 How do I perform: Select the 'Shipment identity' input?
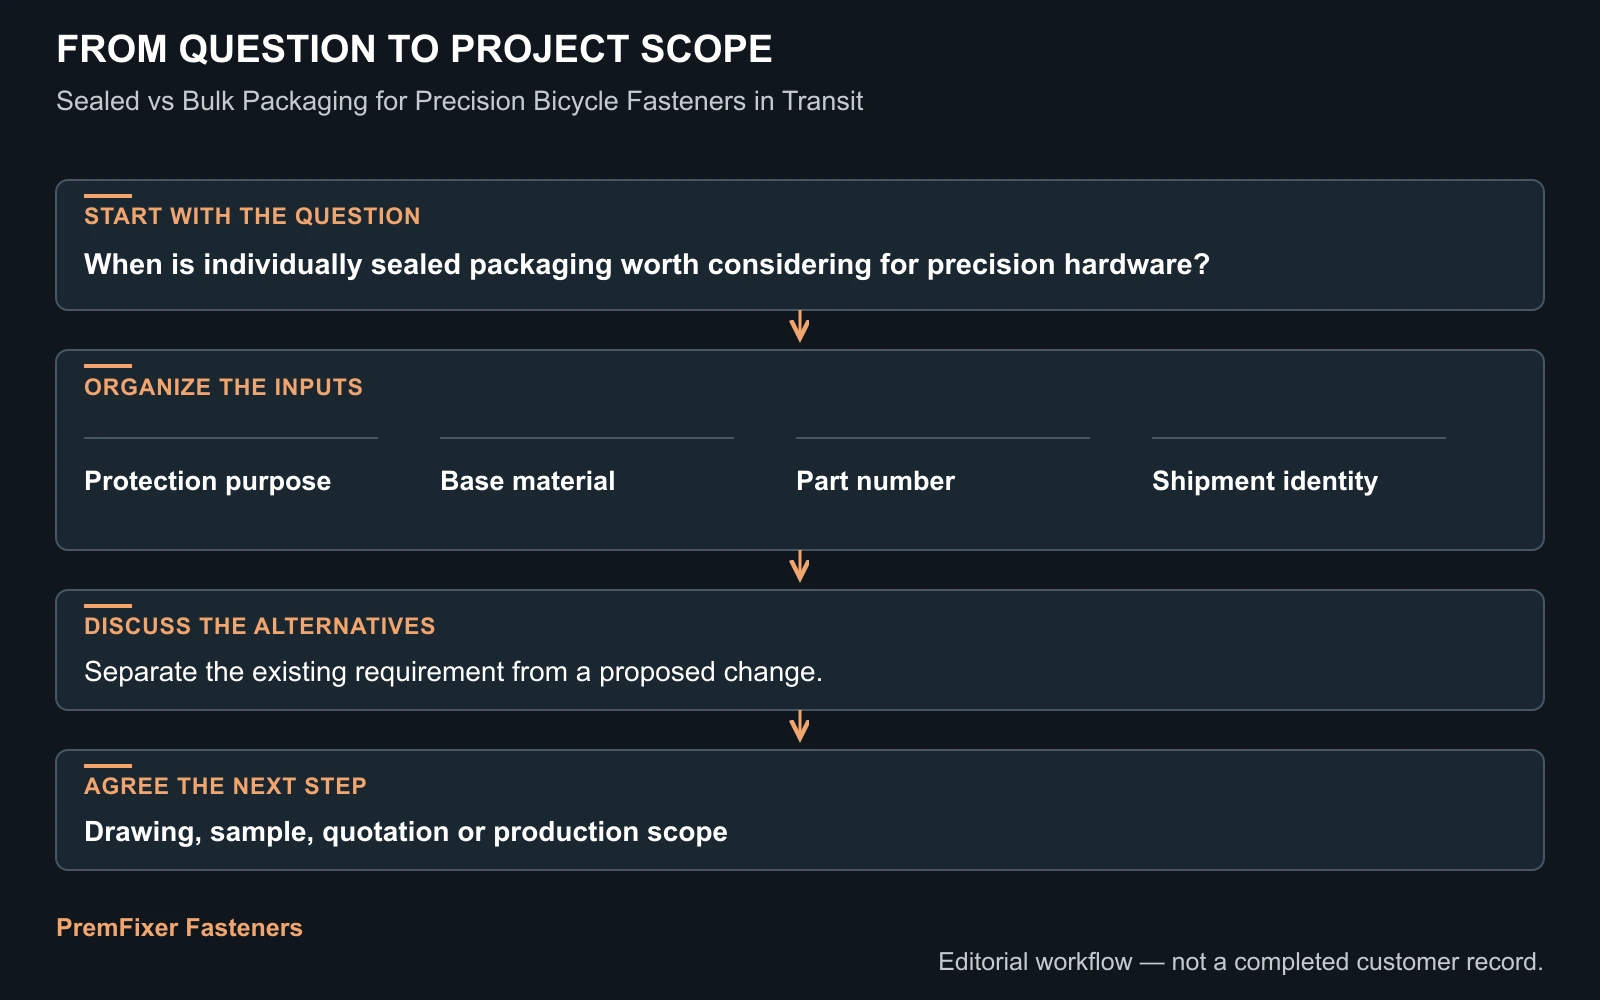[x=1265, y=481]
